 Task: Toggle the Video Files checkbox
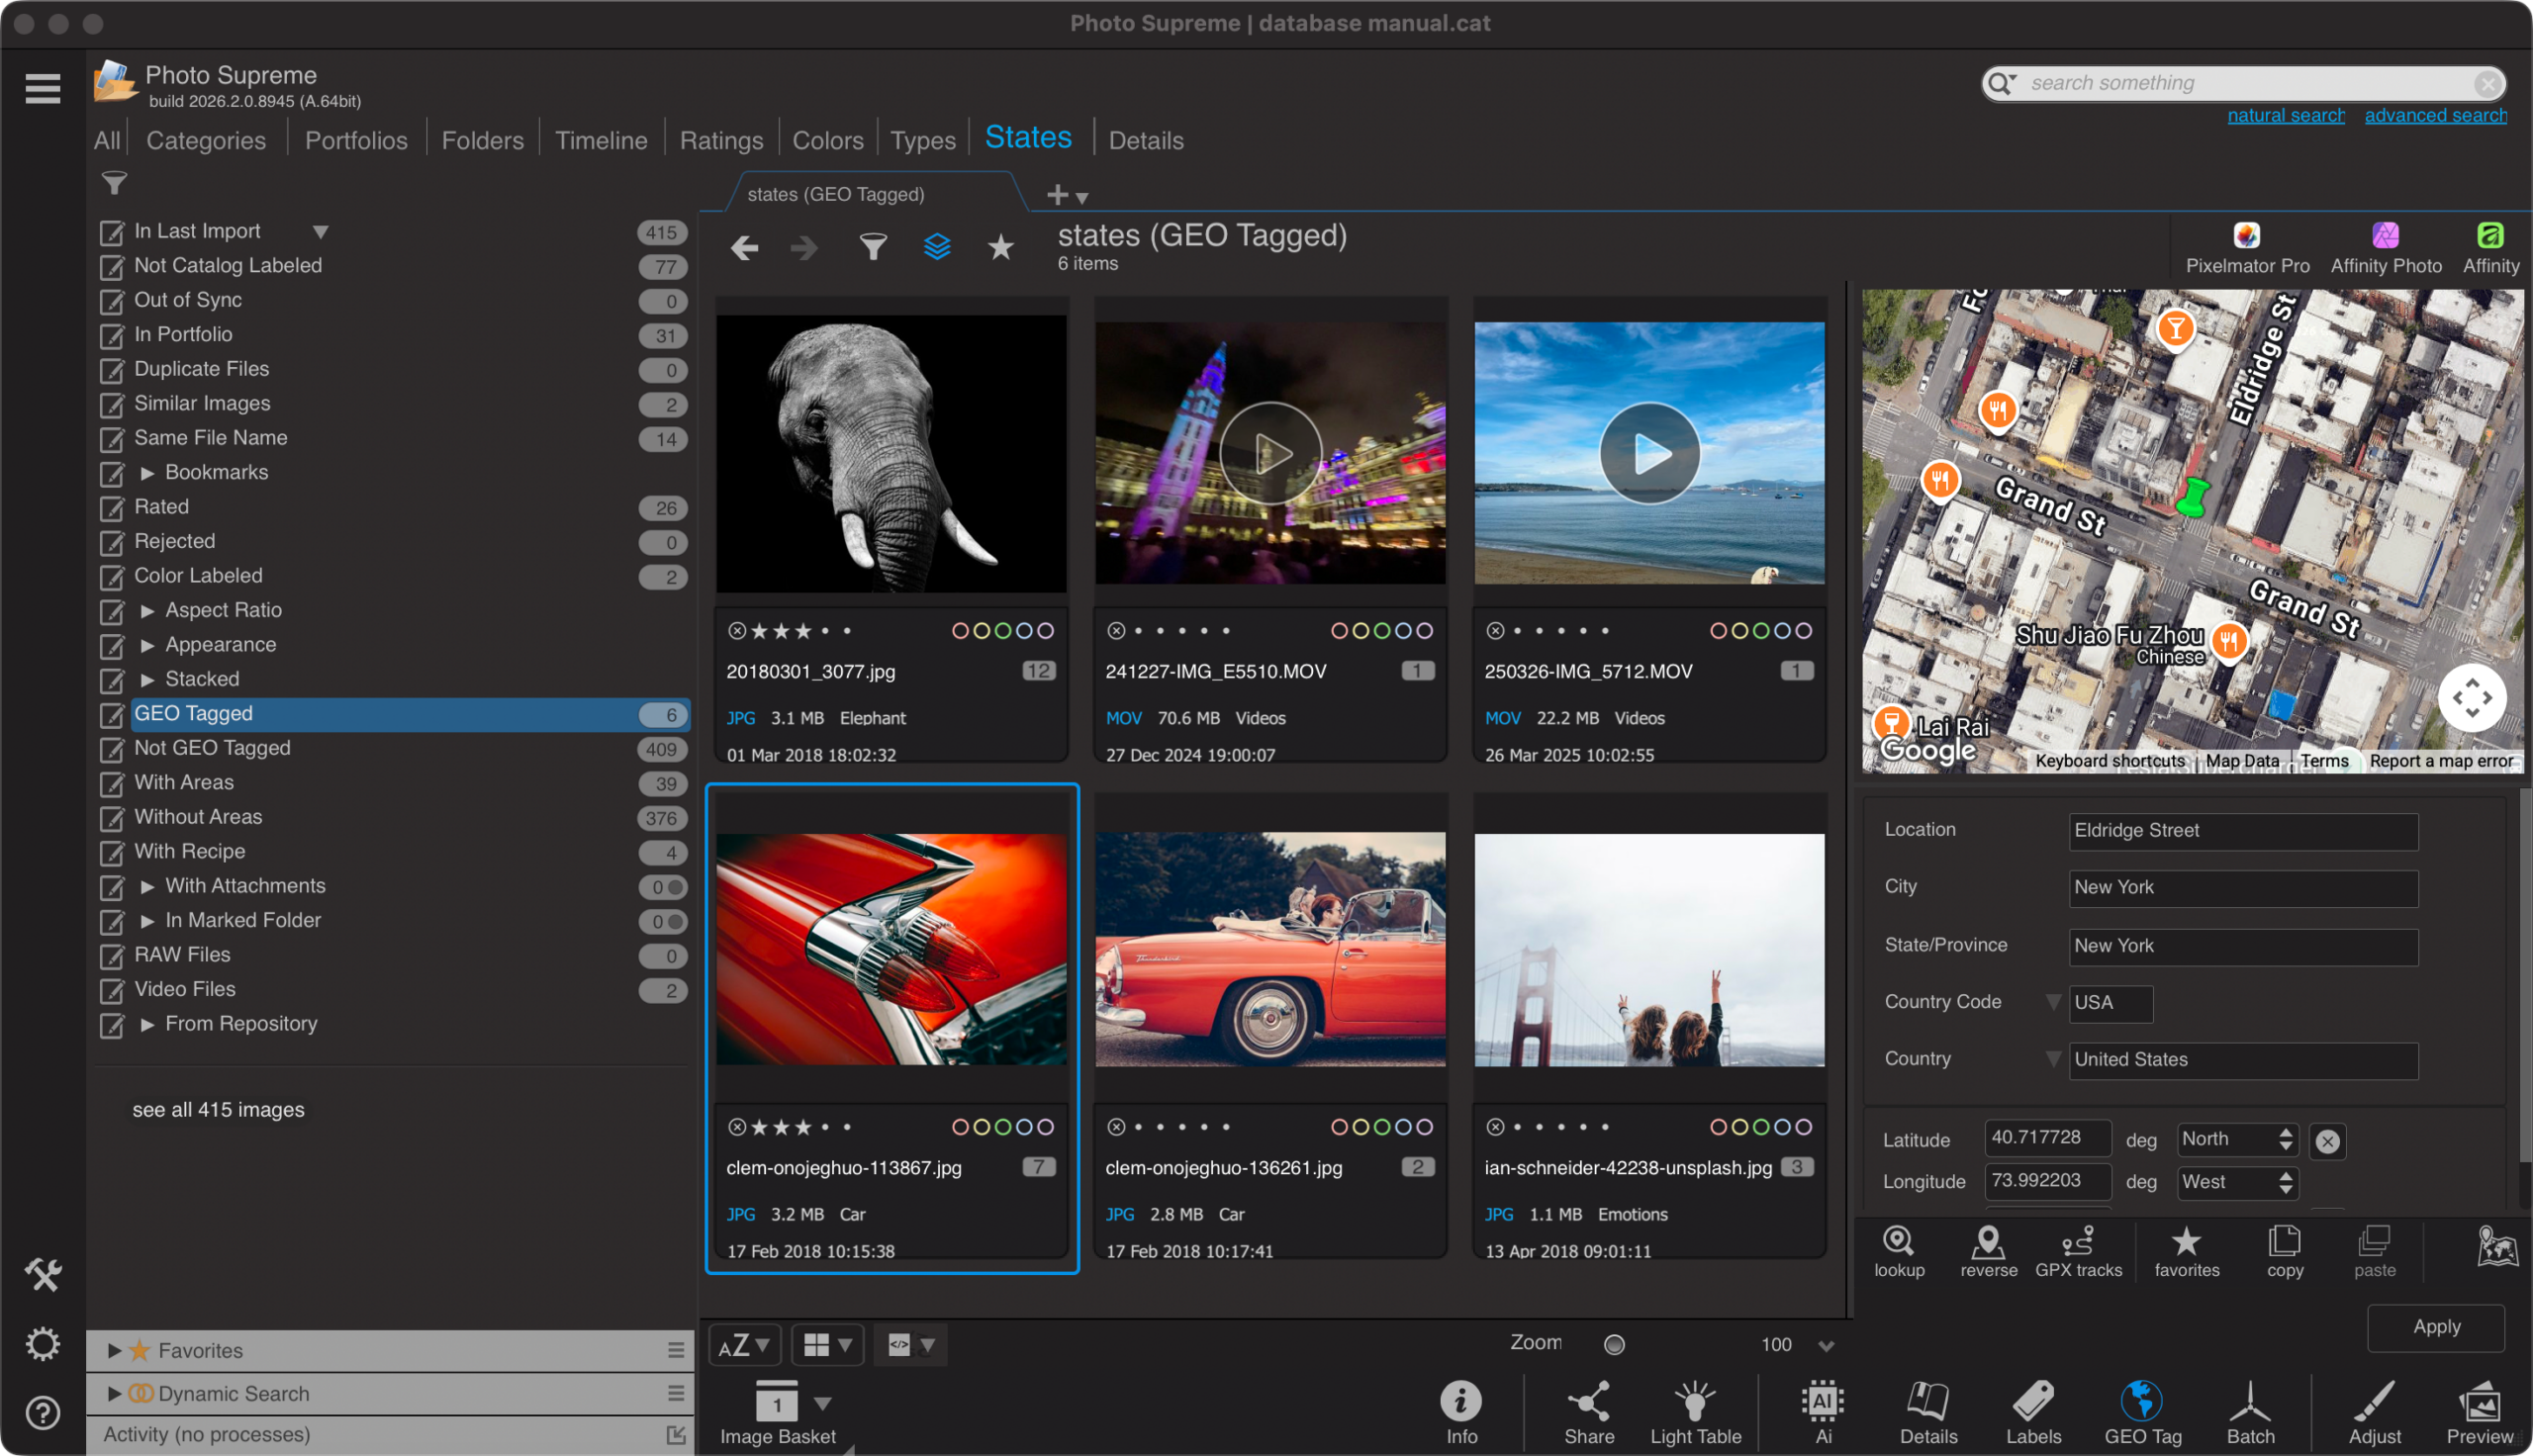112,990
